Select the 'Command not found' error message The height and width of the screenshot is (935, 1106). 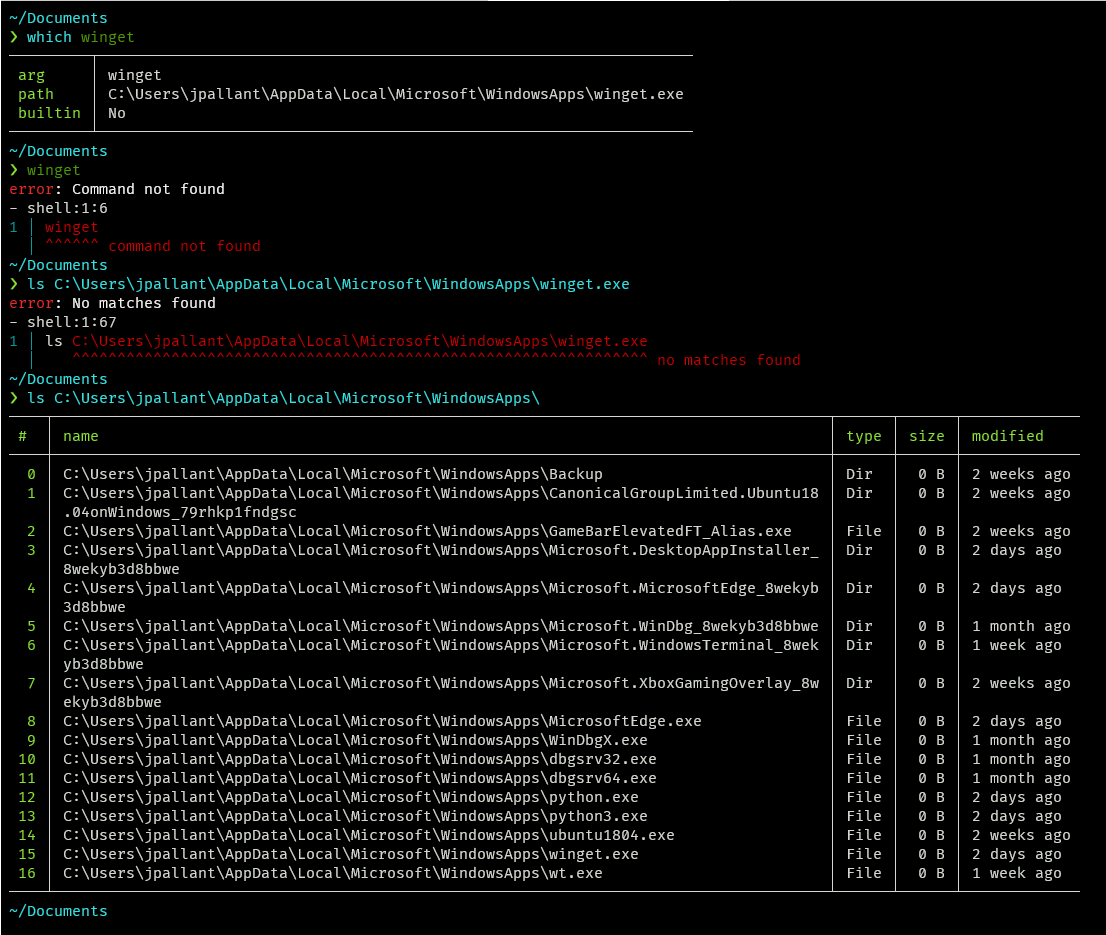[x=152, y=188]
